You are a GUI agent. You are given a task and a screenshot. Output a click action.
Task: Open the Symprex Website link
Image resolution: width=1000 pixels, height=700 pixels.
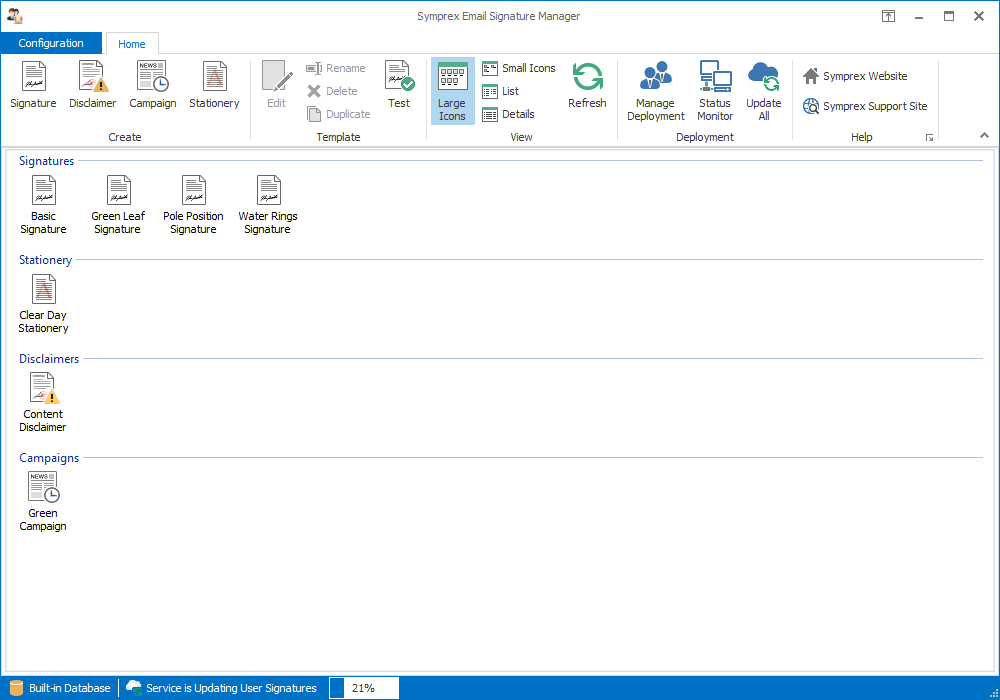855,76
